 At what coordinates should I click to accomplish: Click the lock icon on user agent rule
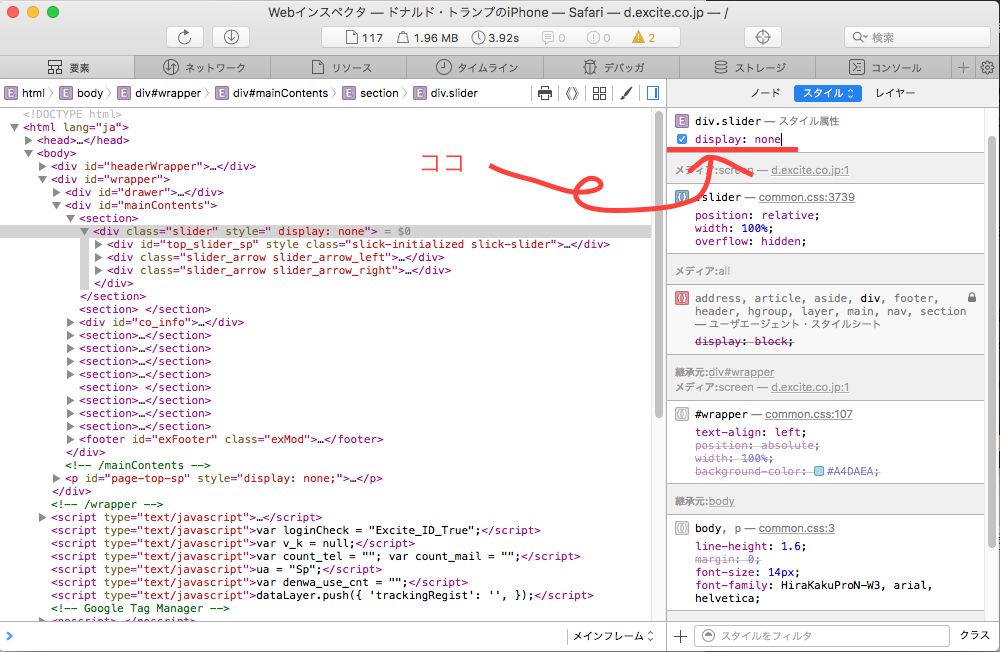point(972,297)
